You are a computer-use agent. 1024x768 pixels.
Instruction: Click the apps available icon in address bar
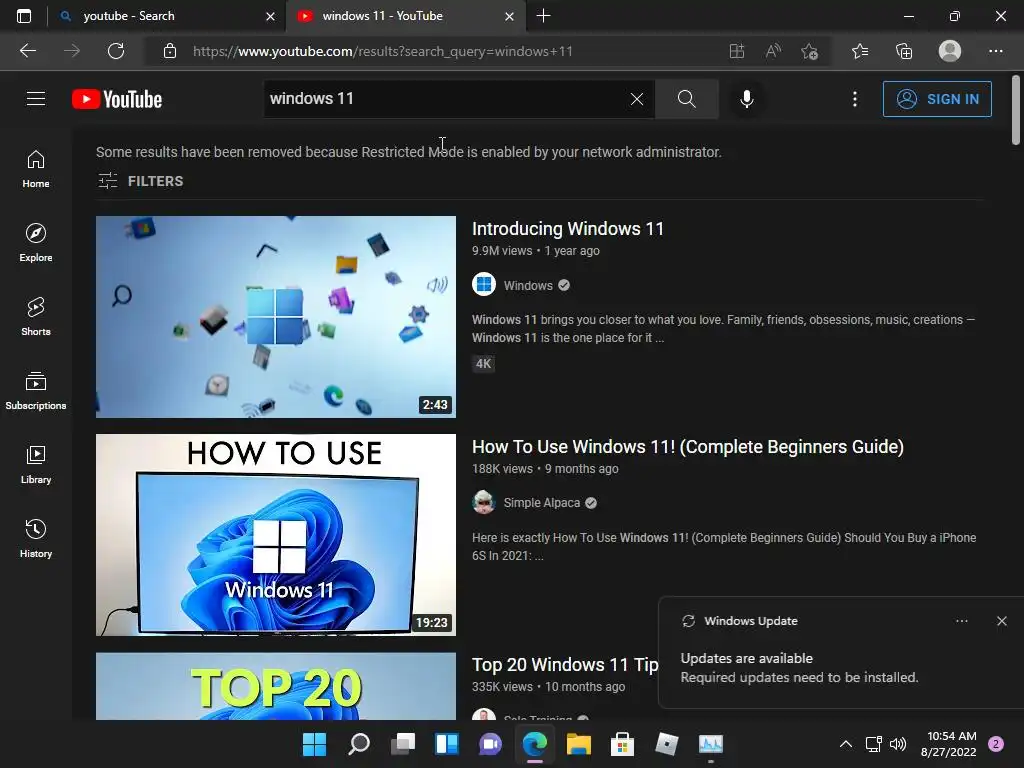coord(737,51)
